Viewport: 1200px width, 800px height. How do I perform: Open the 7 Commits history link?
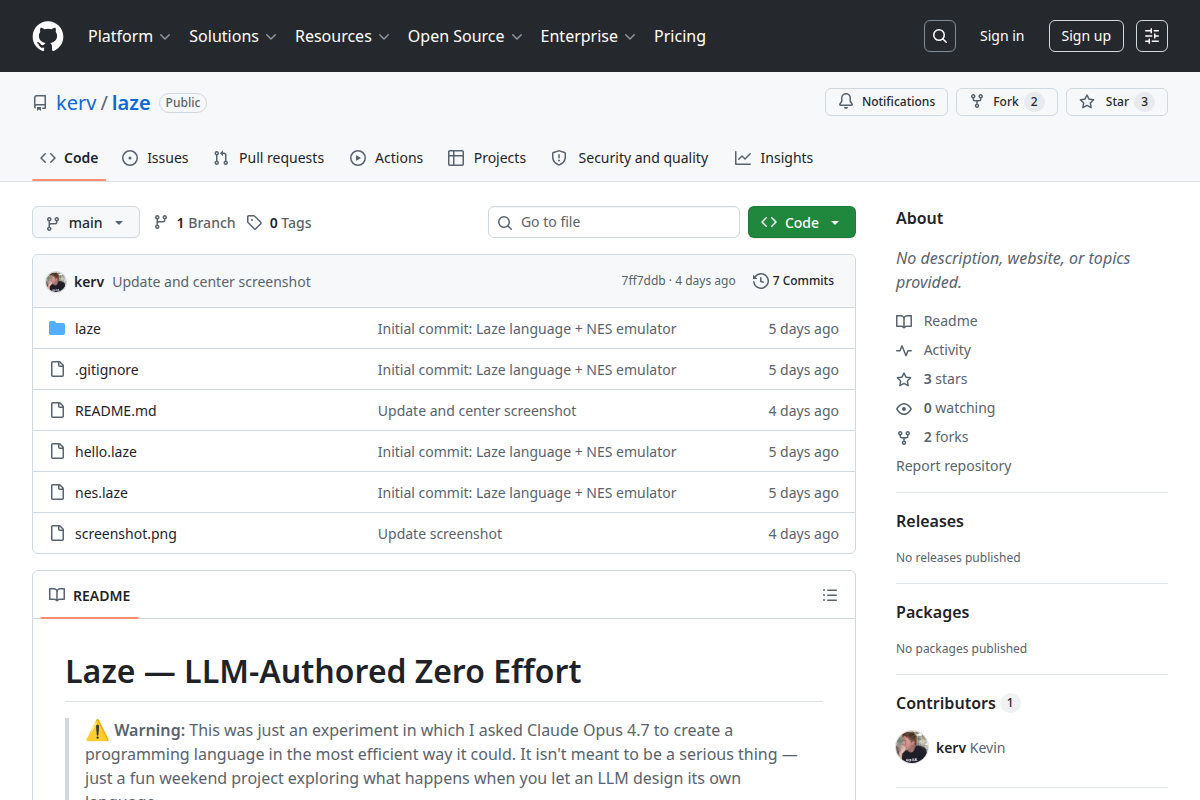coord(793,281)
